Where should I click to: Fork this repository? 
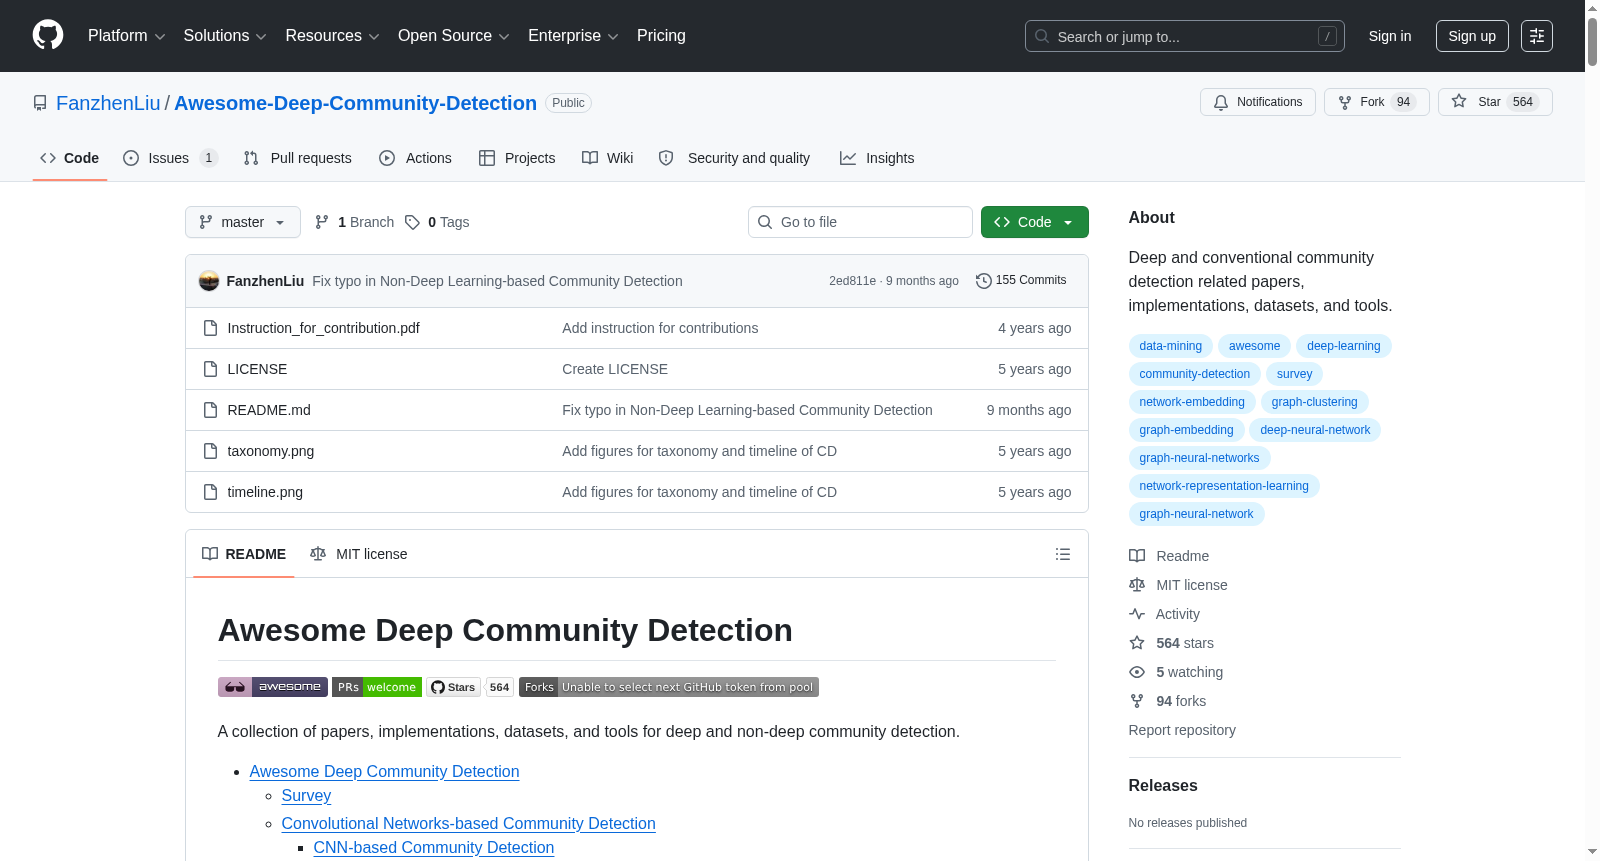pyautogui.click(x=1377, y=102)
